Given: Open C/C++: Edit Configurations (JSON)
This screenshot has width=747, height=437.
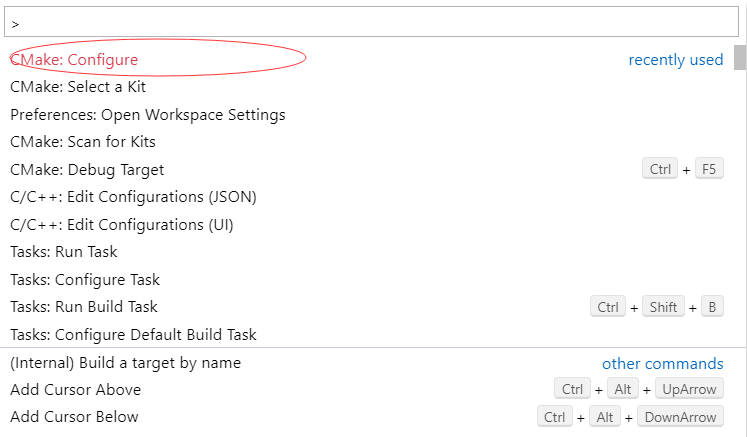Looking at the screenshot, I should click(x=367, y=197).
